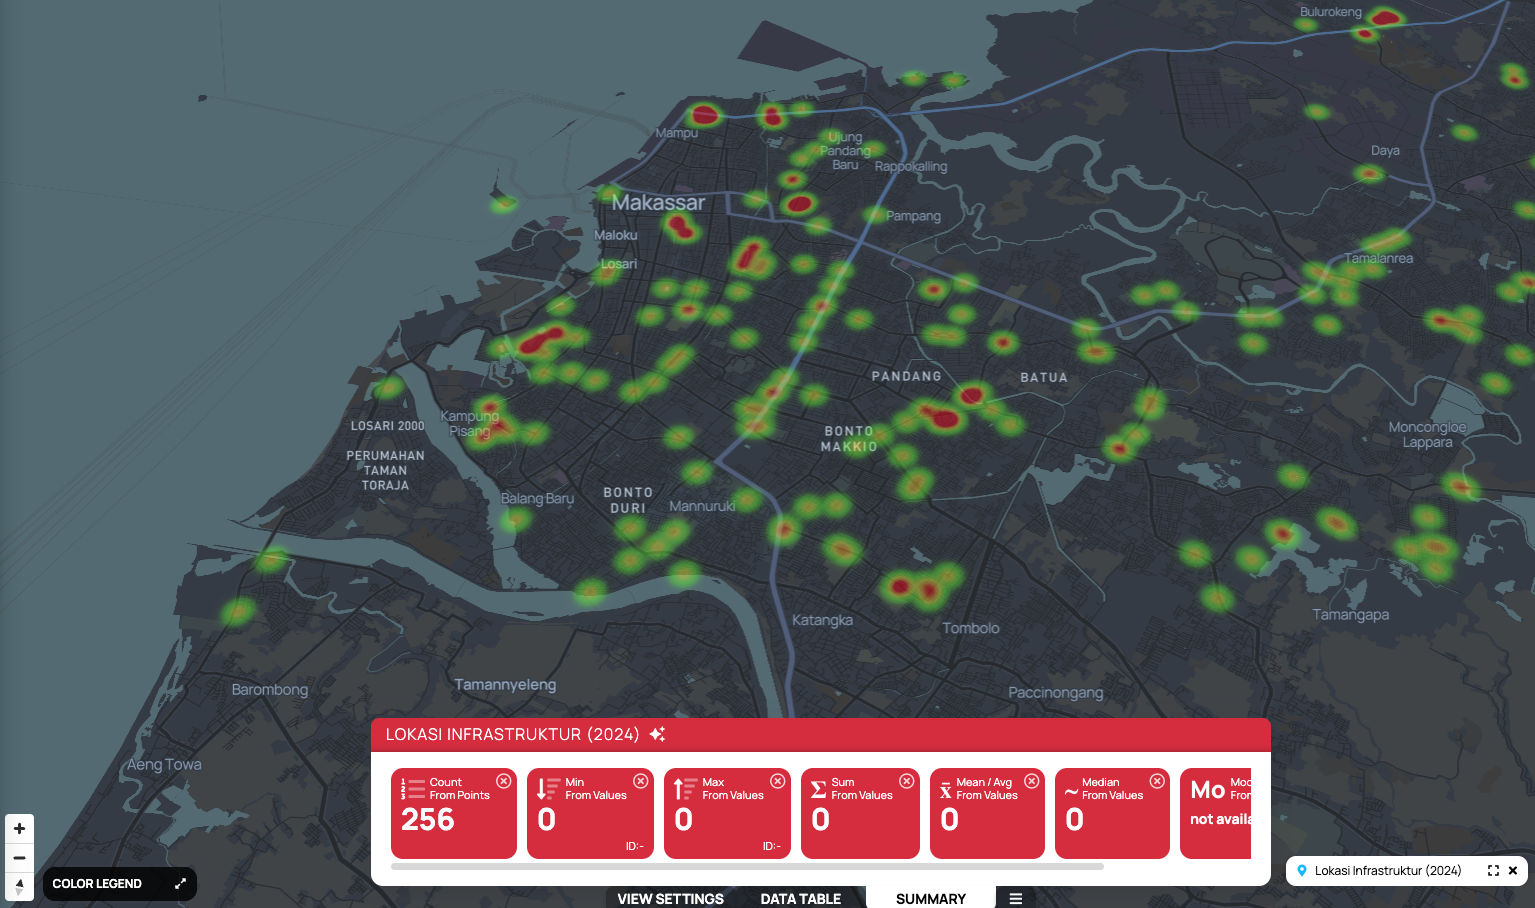Remove the Min summary card
1535x908 pixels.
click(x=640, y=781)
